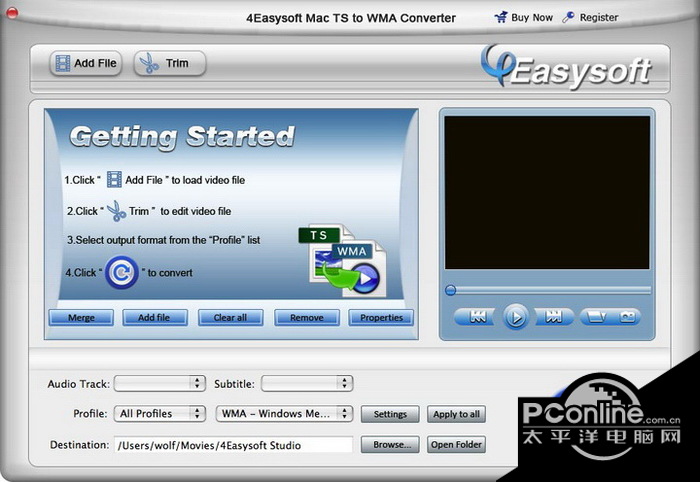700x482 pixels.
Task: Click the Merge button
Action: [81, 318]
